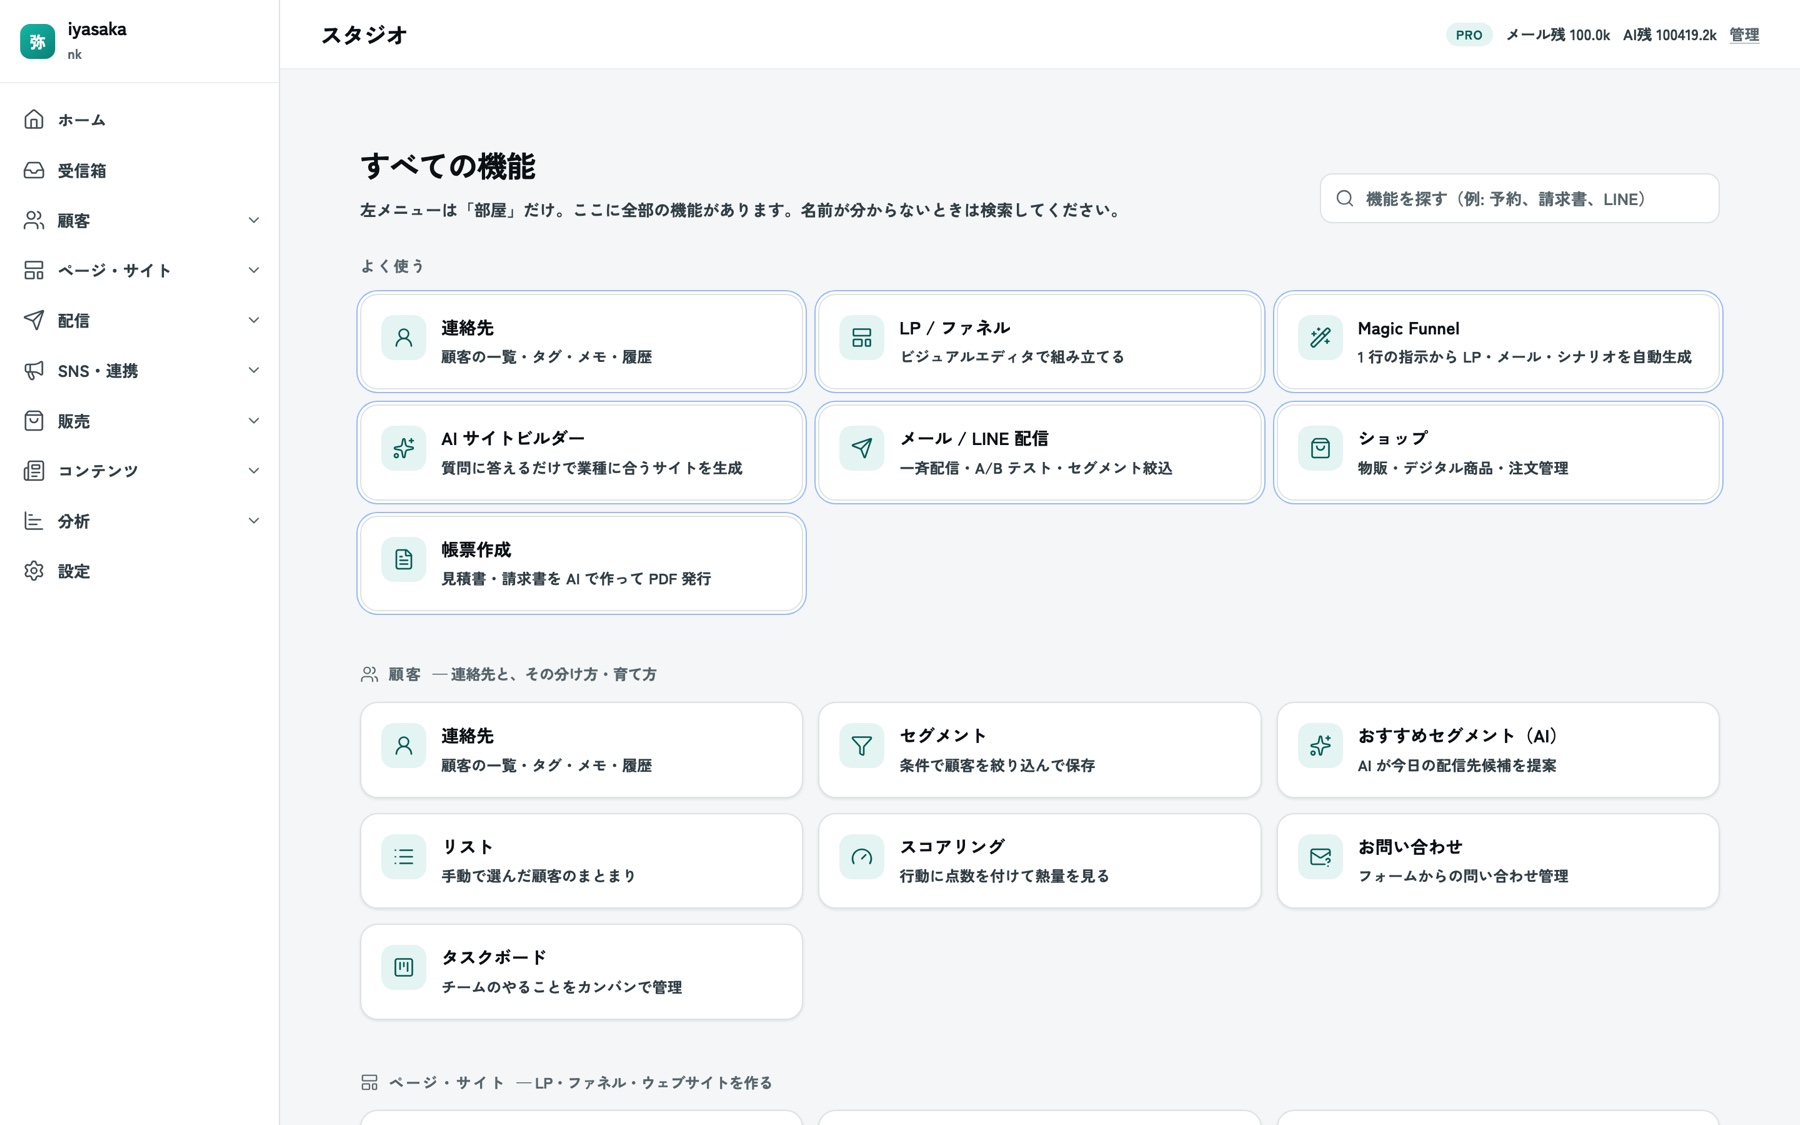Click the スタジオ header title
This screenshot has height=1125, width=1800.
tap(364, 35)
